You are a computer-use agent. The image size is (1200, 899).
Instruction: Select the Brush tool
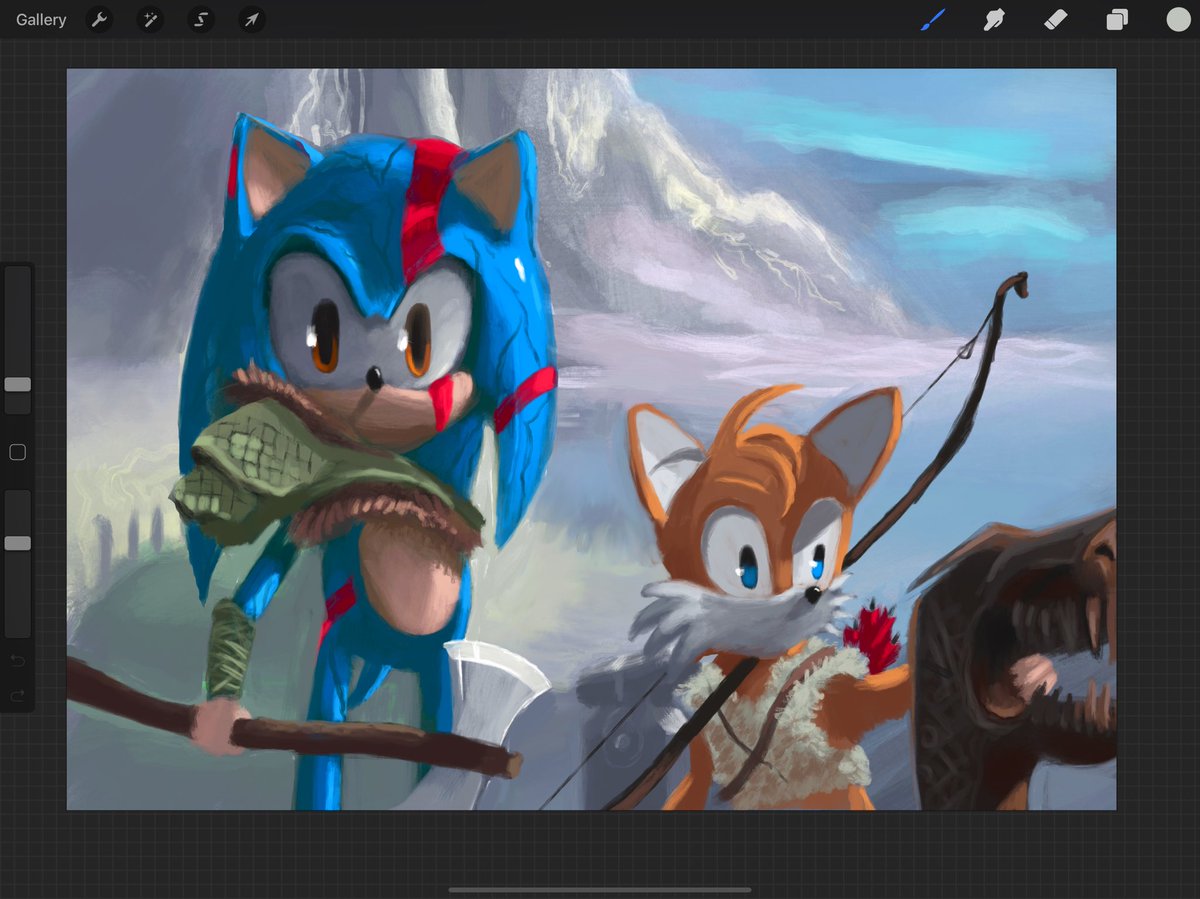click(932, 20)
